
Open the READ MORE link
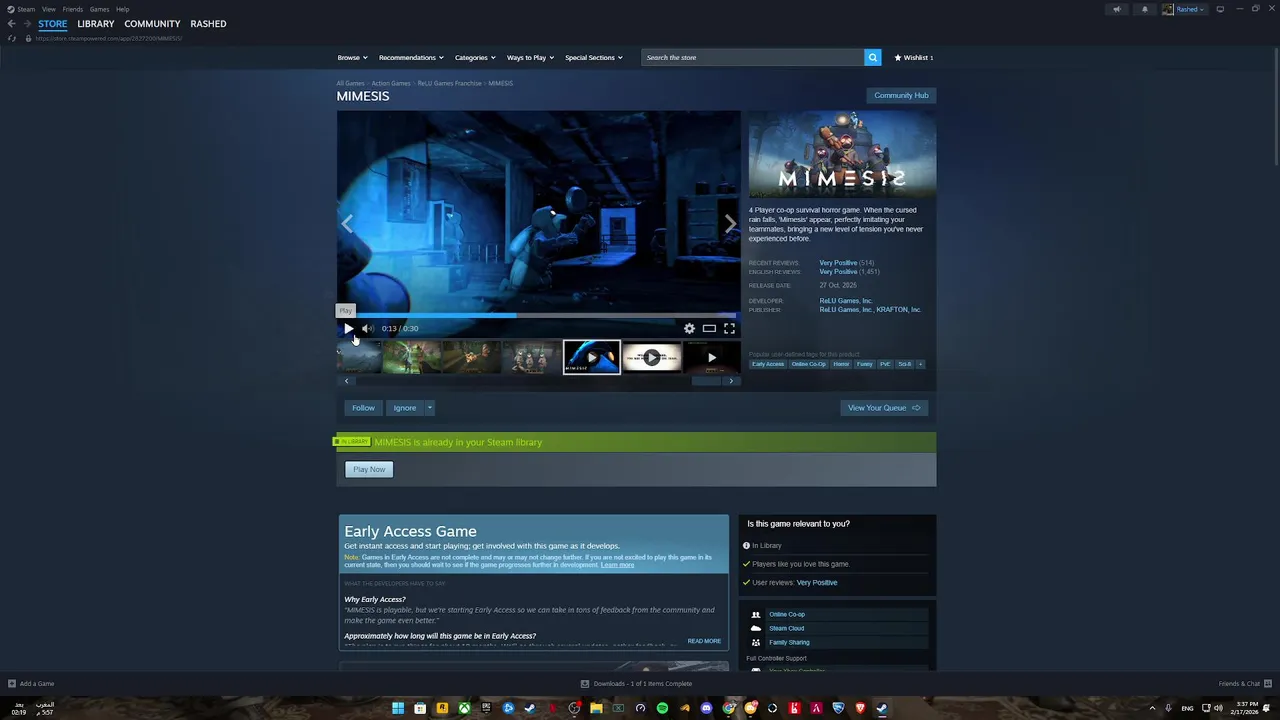tap(704, 641)
